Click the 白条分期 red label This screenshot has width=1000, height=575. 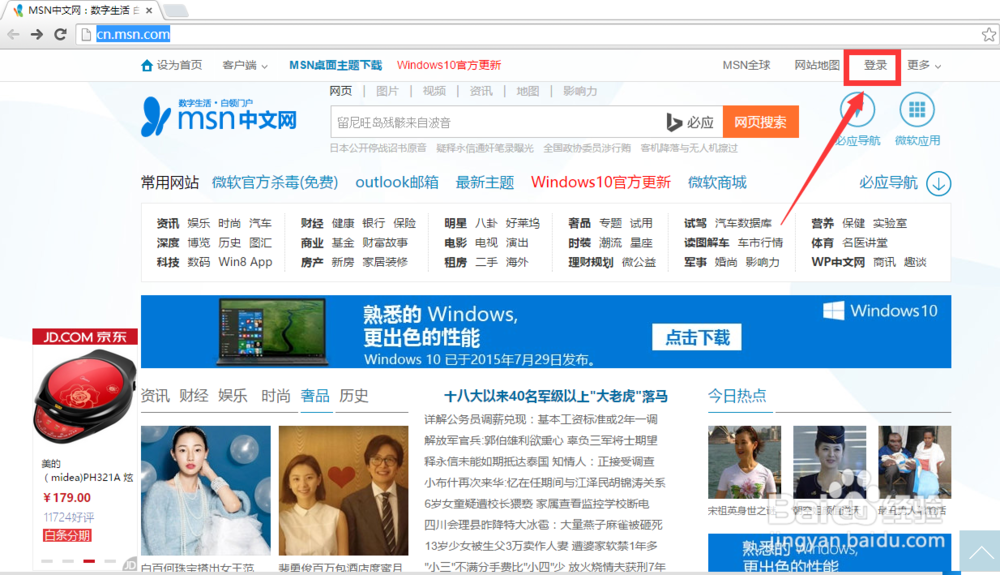pyautogui.click(x=67, y=535)
